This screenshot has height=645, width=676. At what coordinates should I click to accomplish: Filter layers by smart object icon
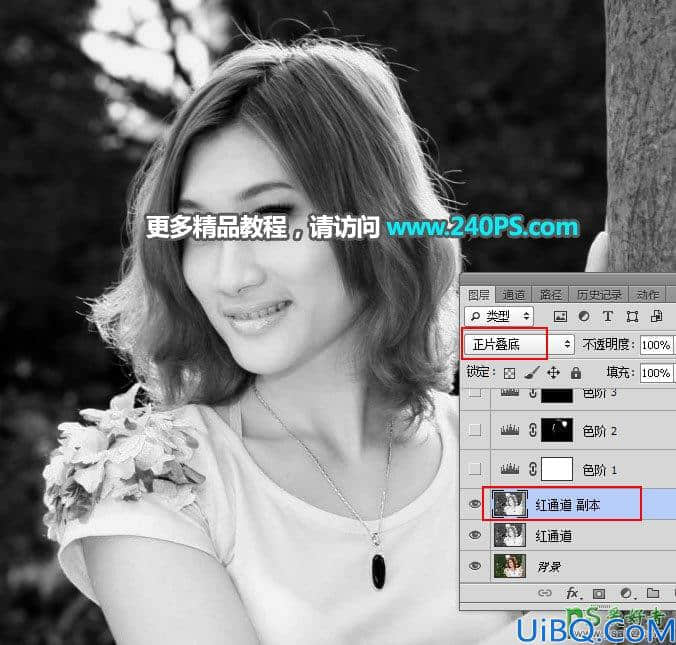(657, 316)
